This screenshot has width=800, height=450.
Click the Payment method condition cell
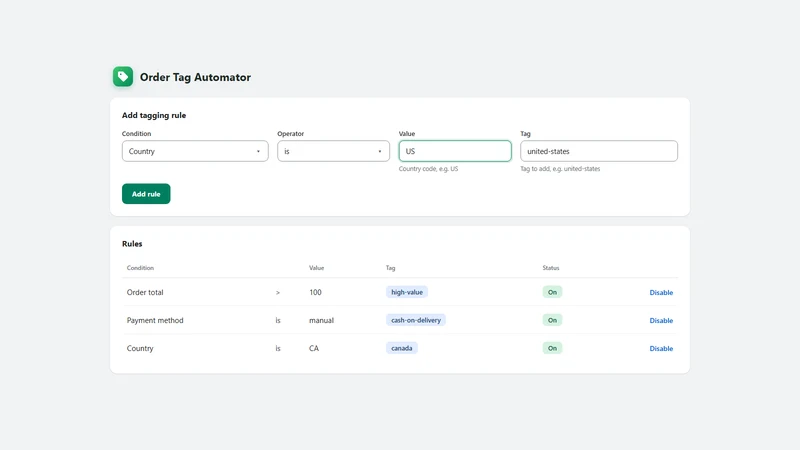[155, 320]
